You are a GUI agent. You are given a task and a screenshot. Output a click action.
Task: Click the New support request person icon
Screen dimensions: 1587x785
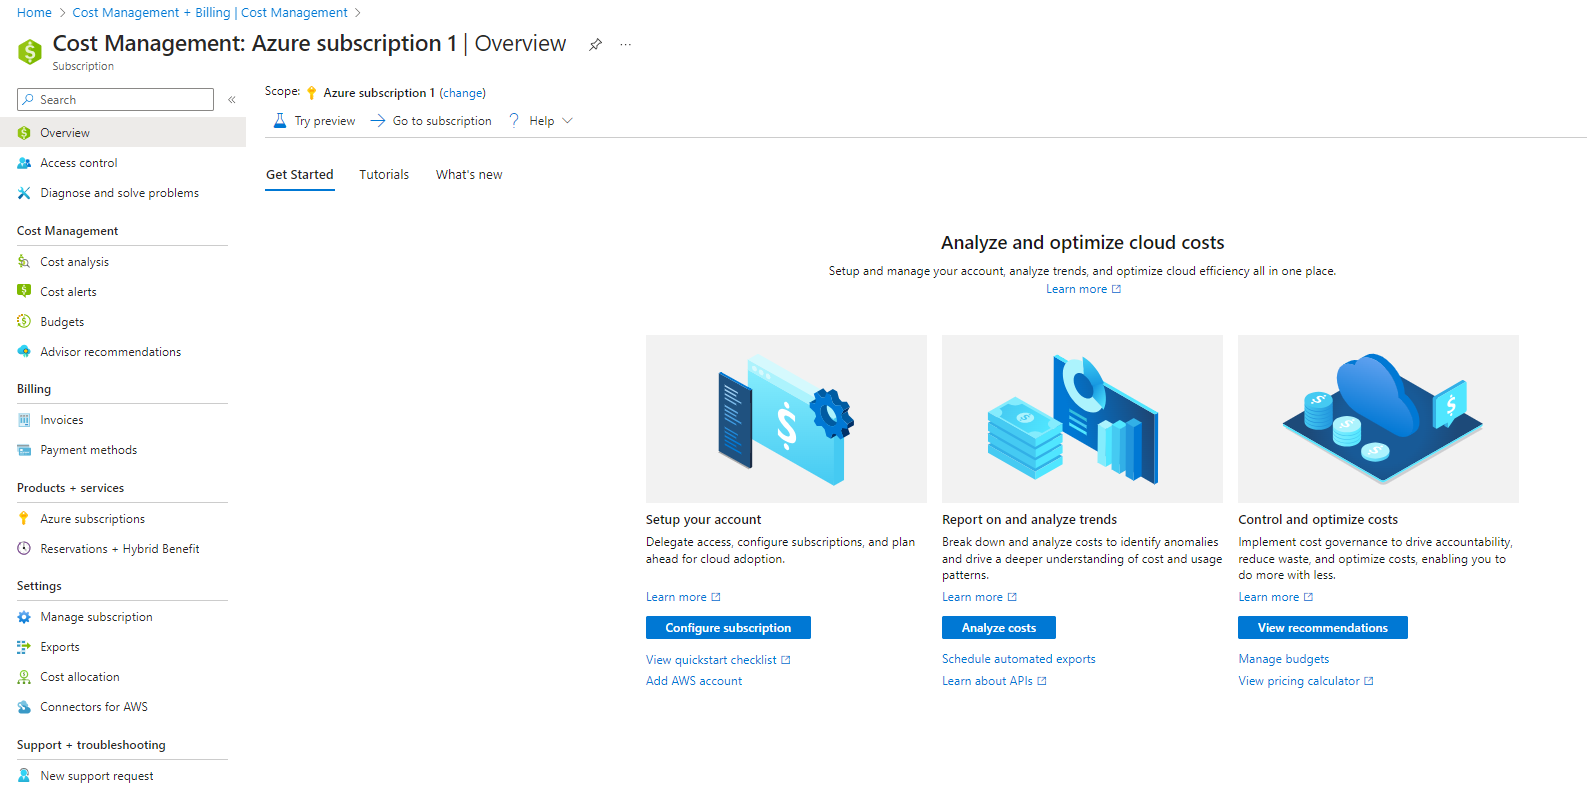(24, 776)
